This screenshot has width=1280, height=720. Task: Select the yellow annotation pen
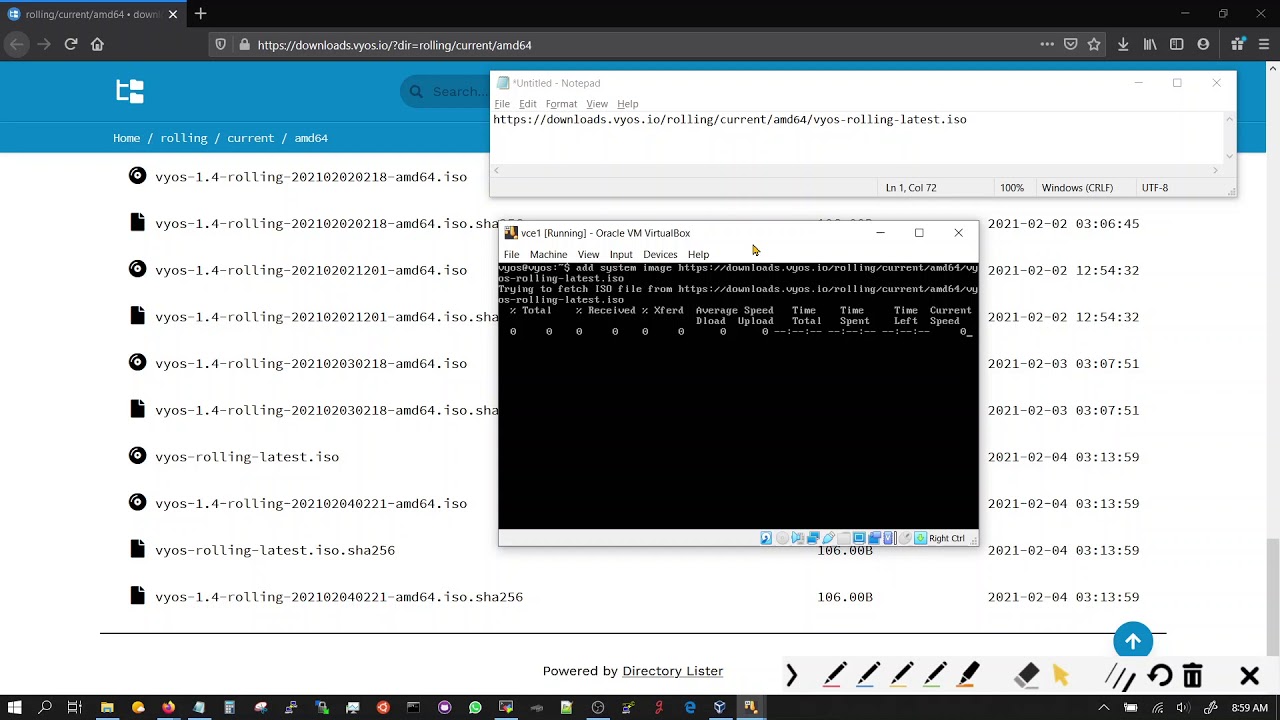coord(901,676)
